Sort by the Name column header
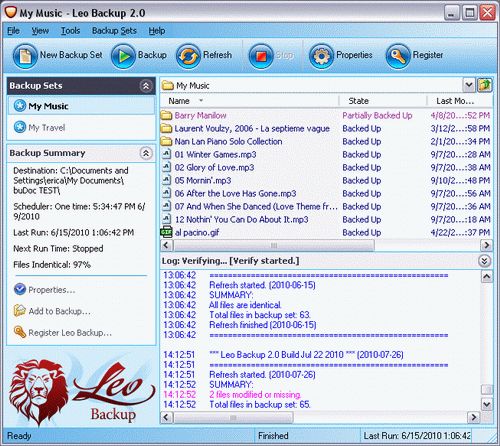 click(x=249, y=101)
